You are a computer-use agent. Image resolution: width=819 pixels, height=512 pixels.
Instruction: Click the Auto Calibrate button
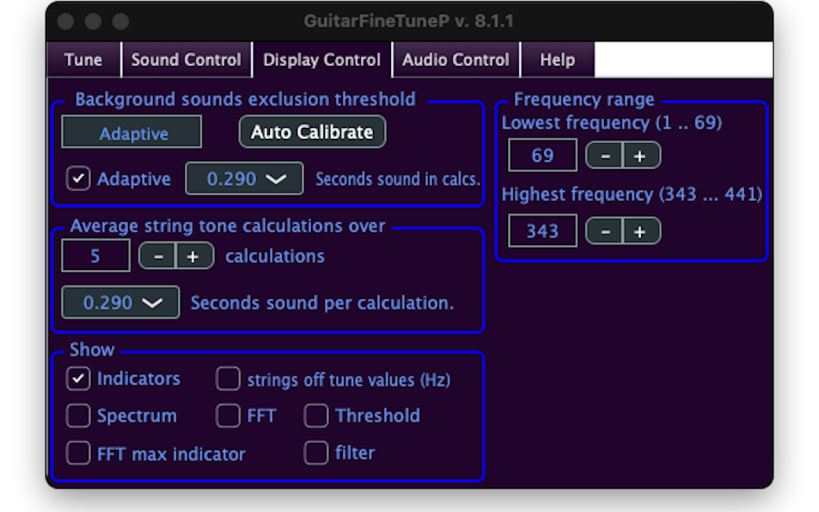[x=312, y=132]
